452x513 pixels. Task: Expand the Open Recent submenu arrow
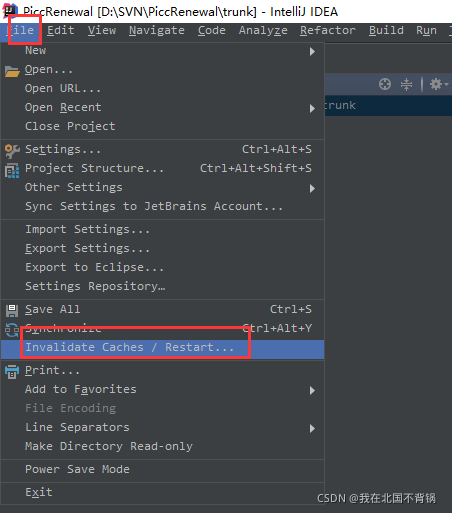coord(312,108)
